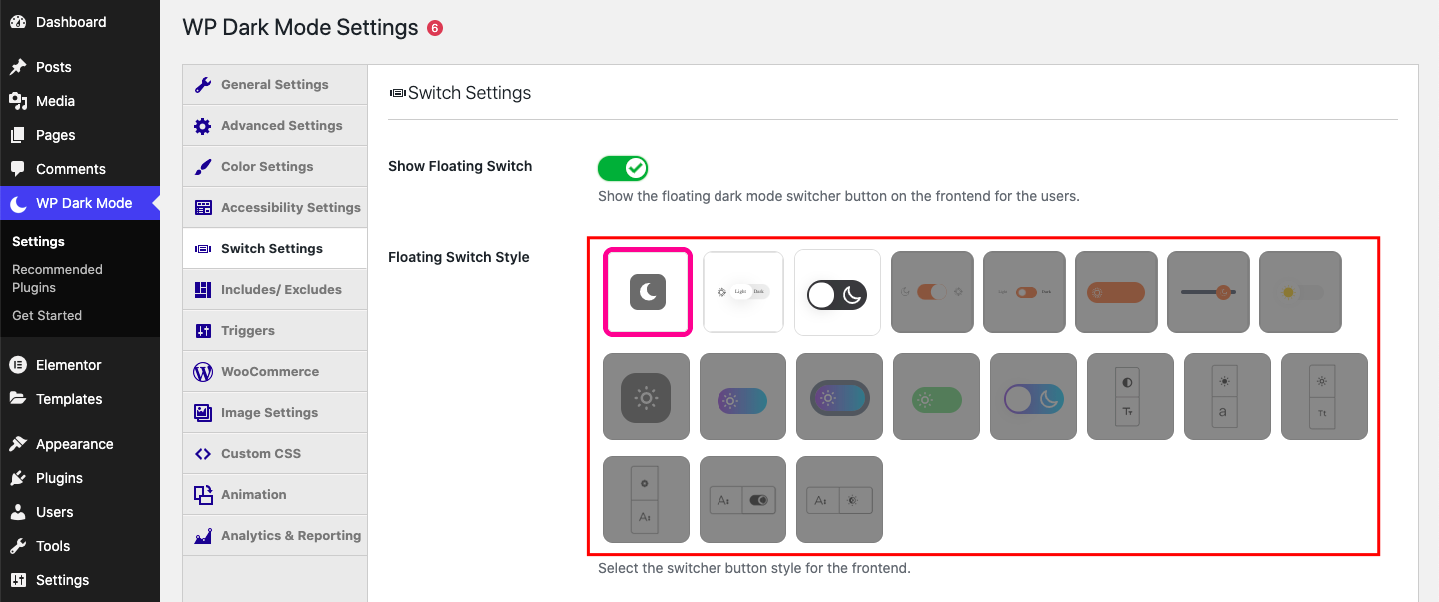The width and height of the screenshot is (1439, 602).
Task: Switch to the Image Settings tab
Action: (274, 412)
